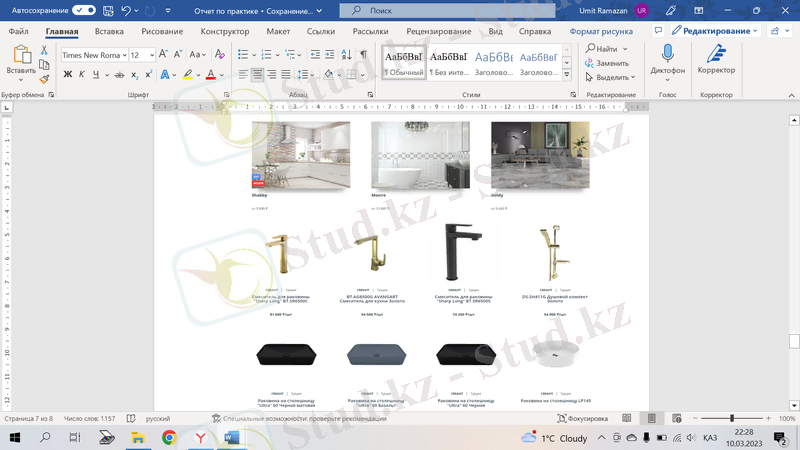Toggle show paragraph marks
The width and height of the screenshot is (800, 450).
(x=363, y=54)
